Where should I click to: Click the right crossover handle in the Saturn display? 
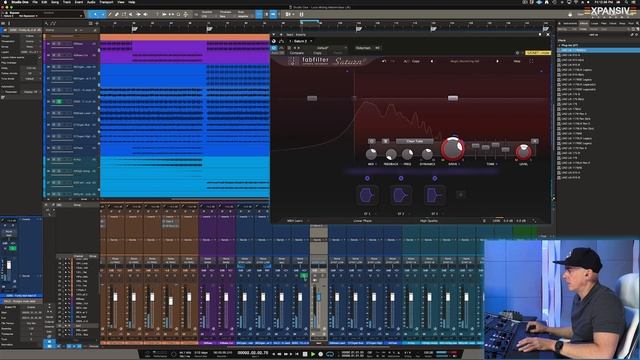[x=453, y=98]
